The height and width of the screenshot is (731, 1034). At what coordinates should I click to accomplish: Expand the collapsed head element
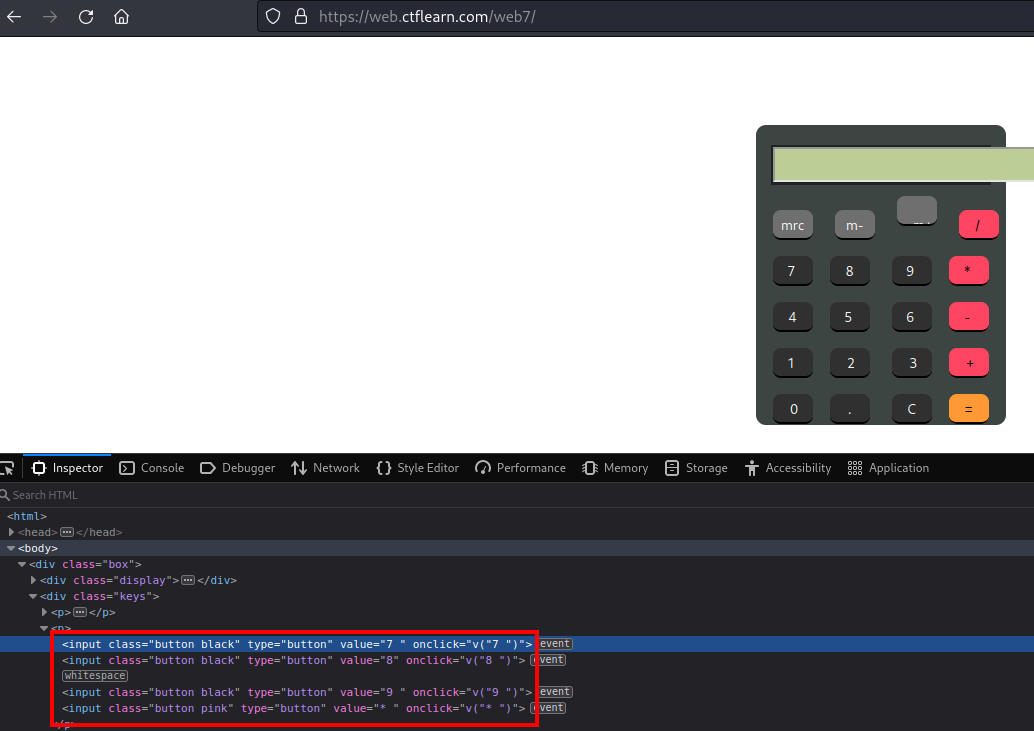point(12,532)
